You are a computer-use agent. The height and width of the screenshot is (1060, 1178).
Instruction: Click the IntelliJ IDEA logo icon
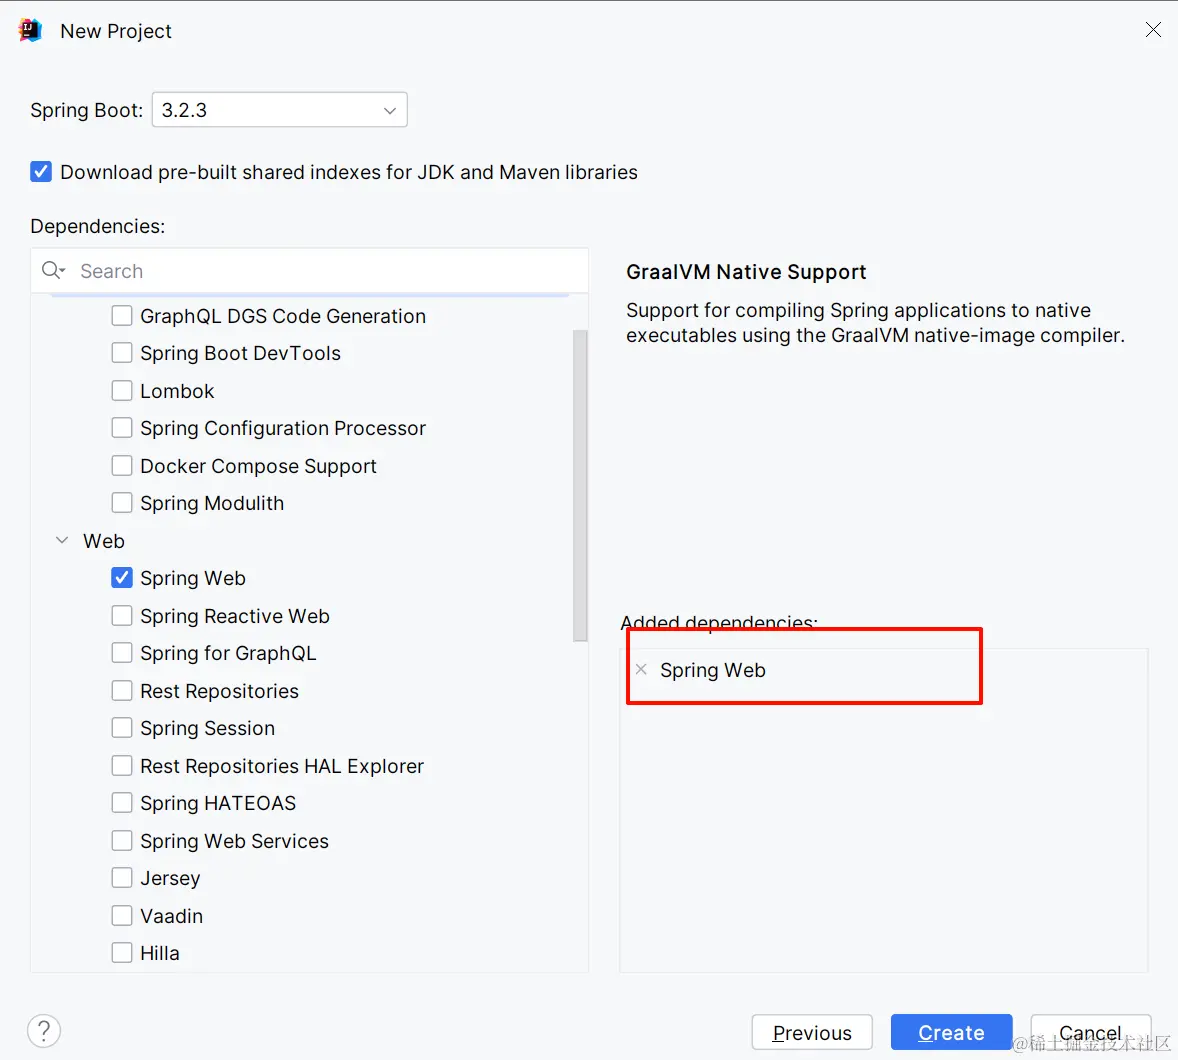[30, 30]
